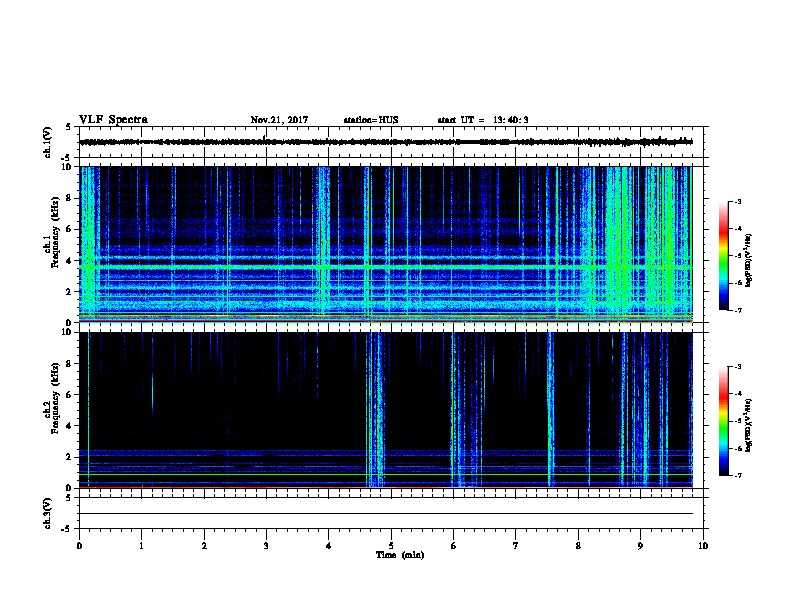792x612 pixels.
Task: Click the green 1 kHz line in ch.2 spectrogram
Action: pyautogui.click(x=386, y=474)
